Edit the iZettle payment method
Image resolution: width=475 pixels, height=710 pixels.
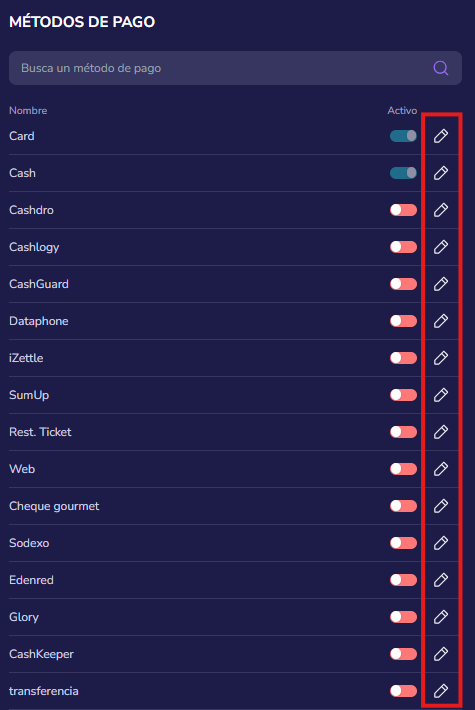[x=441, y=358]
